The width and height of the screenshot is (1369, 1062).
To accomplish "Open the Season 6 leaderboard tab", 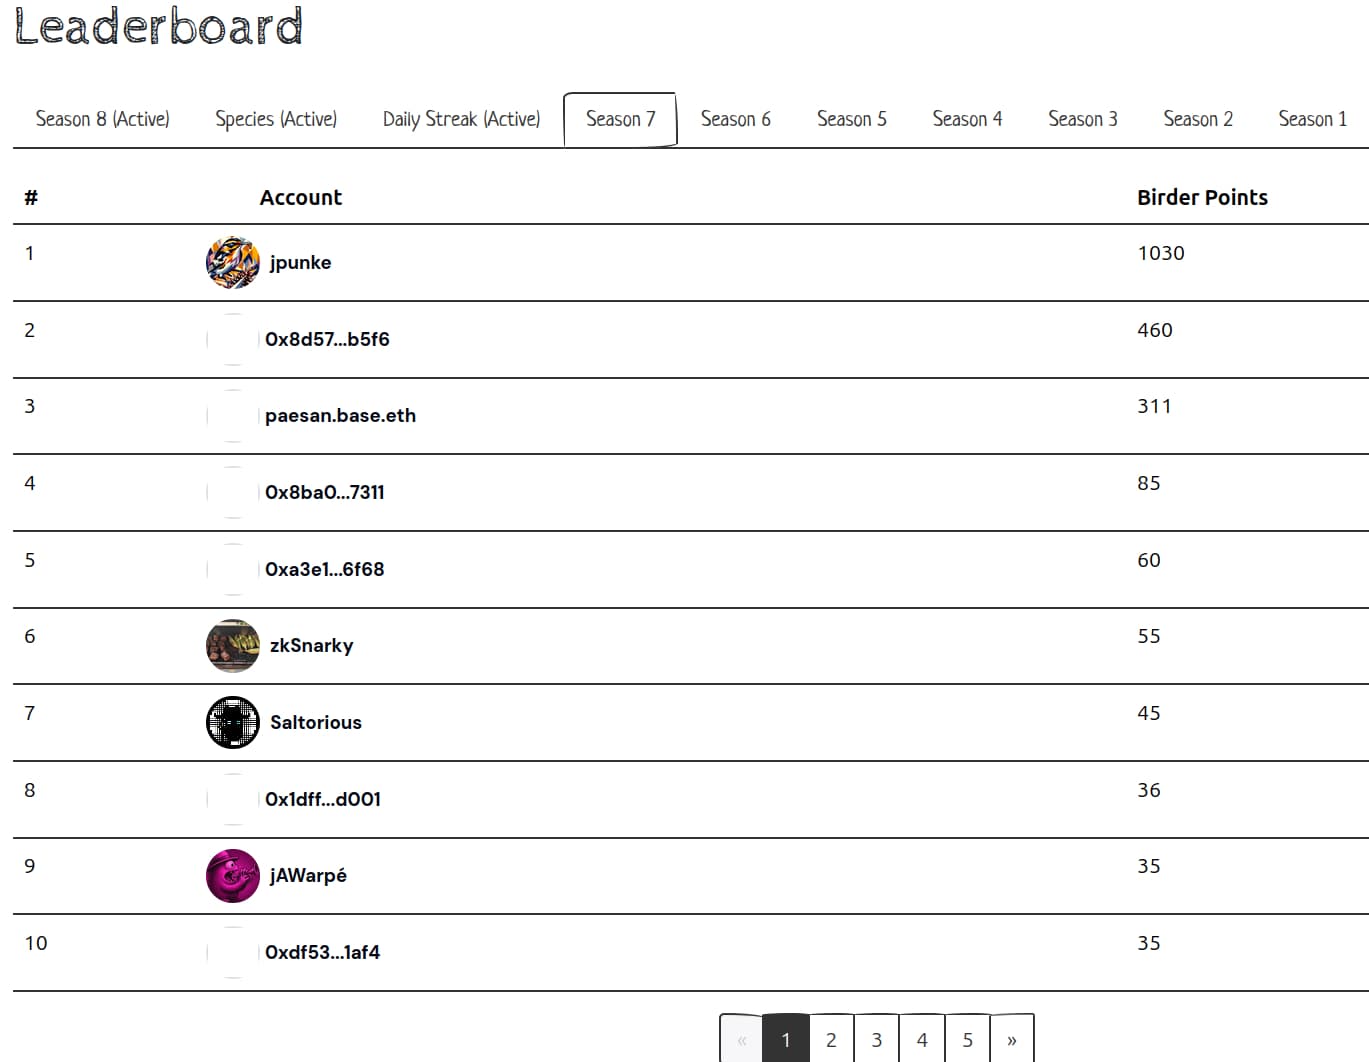I will [735, 119].
